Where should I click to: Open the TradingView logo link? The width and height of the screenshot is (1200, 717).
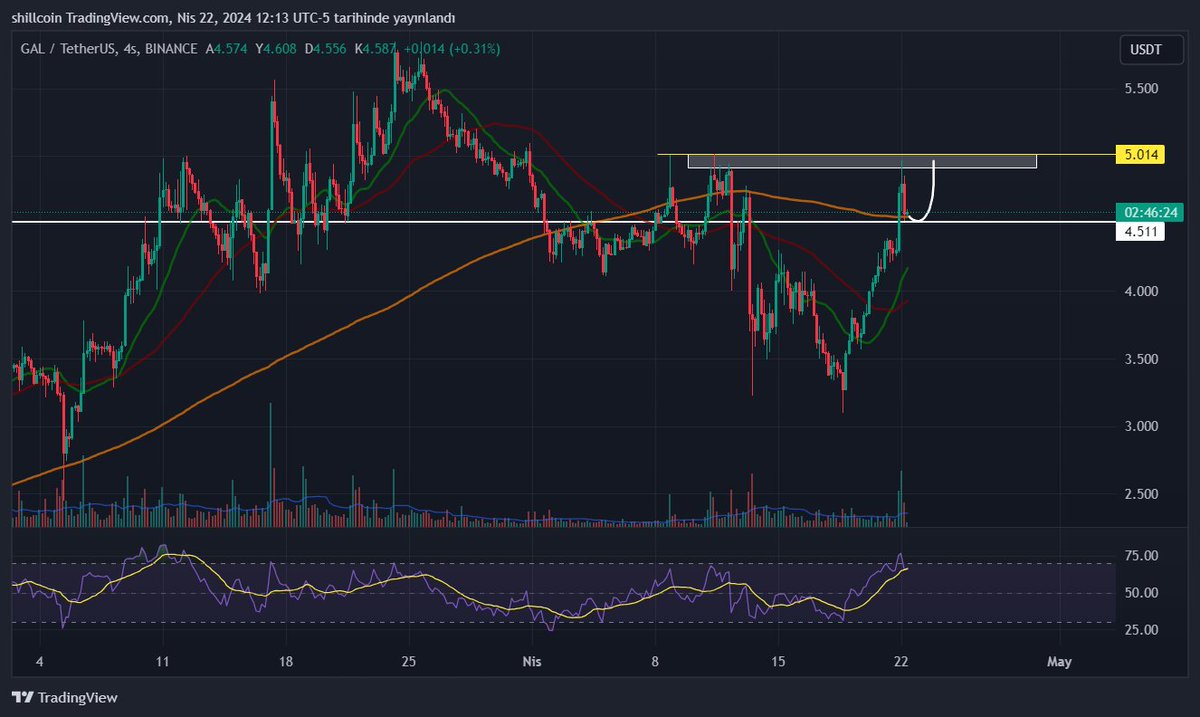pyautogui.click(x=65, y=697)
